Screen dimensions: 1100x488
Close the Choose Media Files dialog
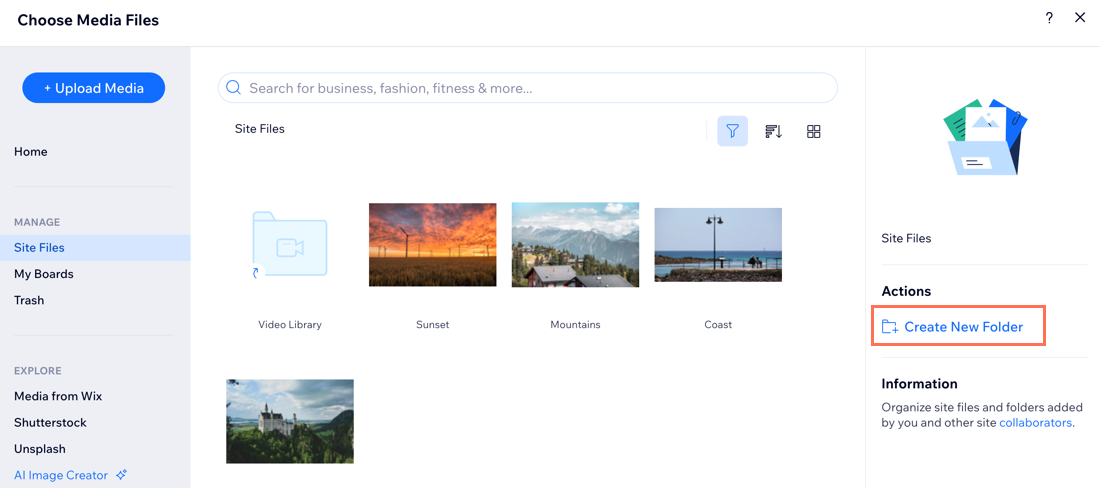pos(1080,18)
